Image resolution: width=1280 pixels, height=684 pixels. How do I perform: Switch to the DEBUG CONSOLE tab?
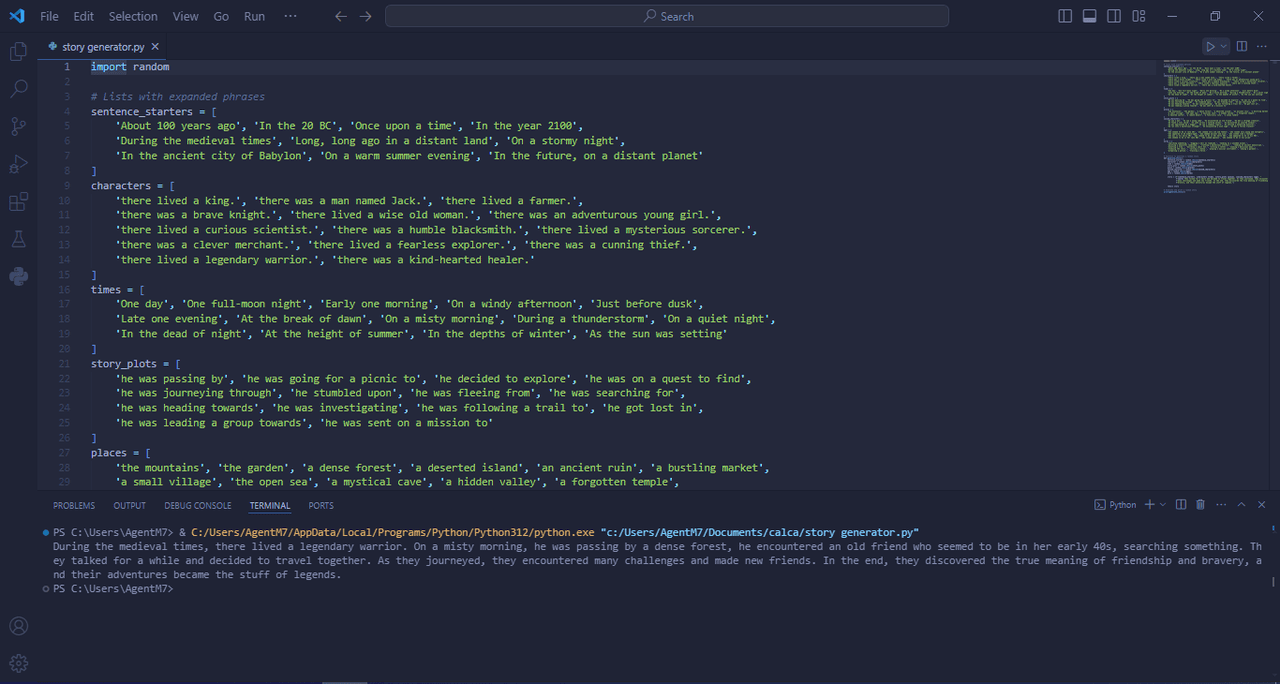pyautogui.click(x=198, y=506)
